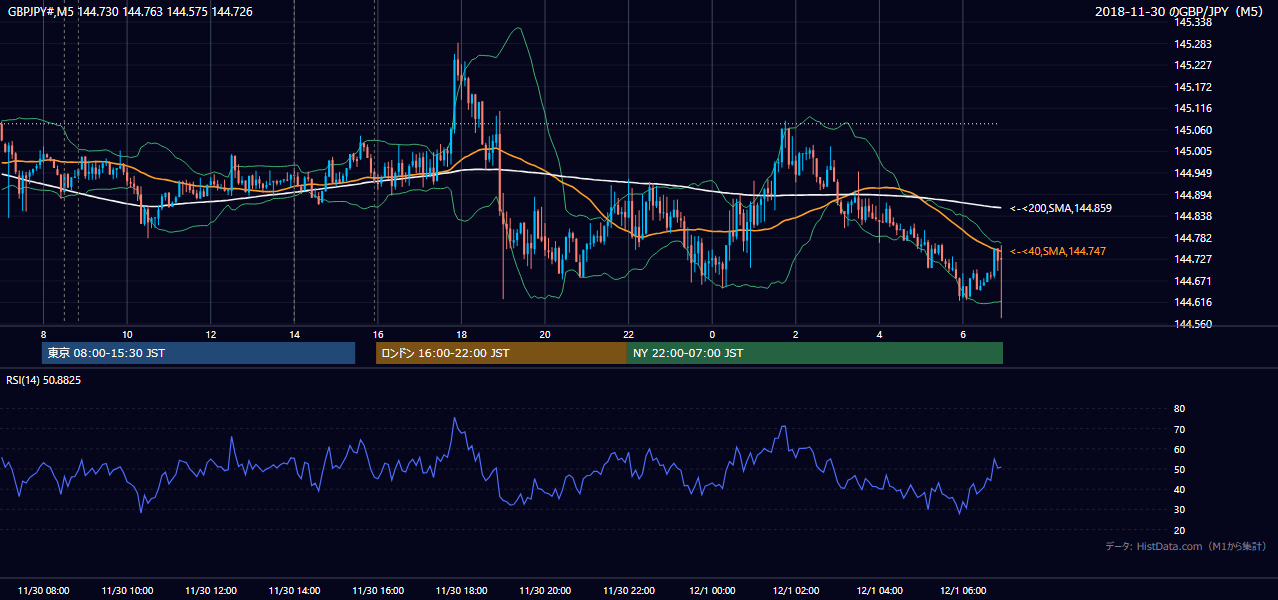Click the price axis value 145.283
The width and height of the screenshot is (1278, 600).
1193,44
